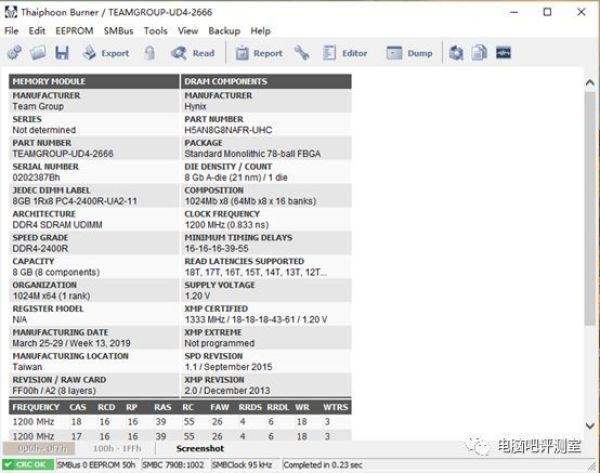
Task: Click capacity value 8 GB (8 components)
Action: 56,272
